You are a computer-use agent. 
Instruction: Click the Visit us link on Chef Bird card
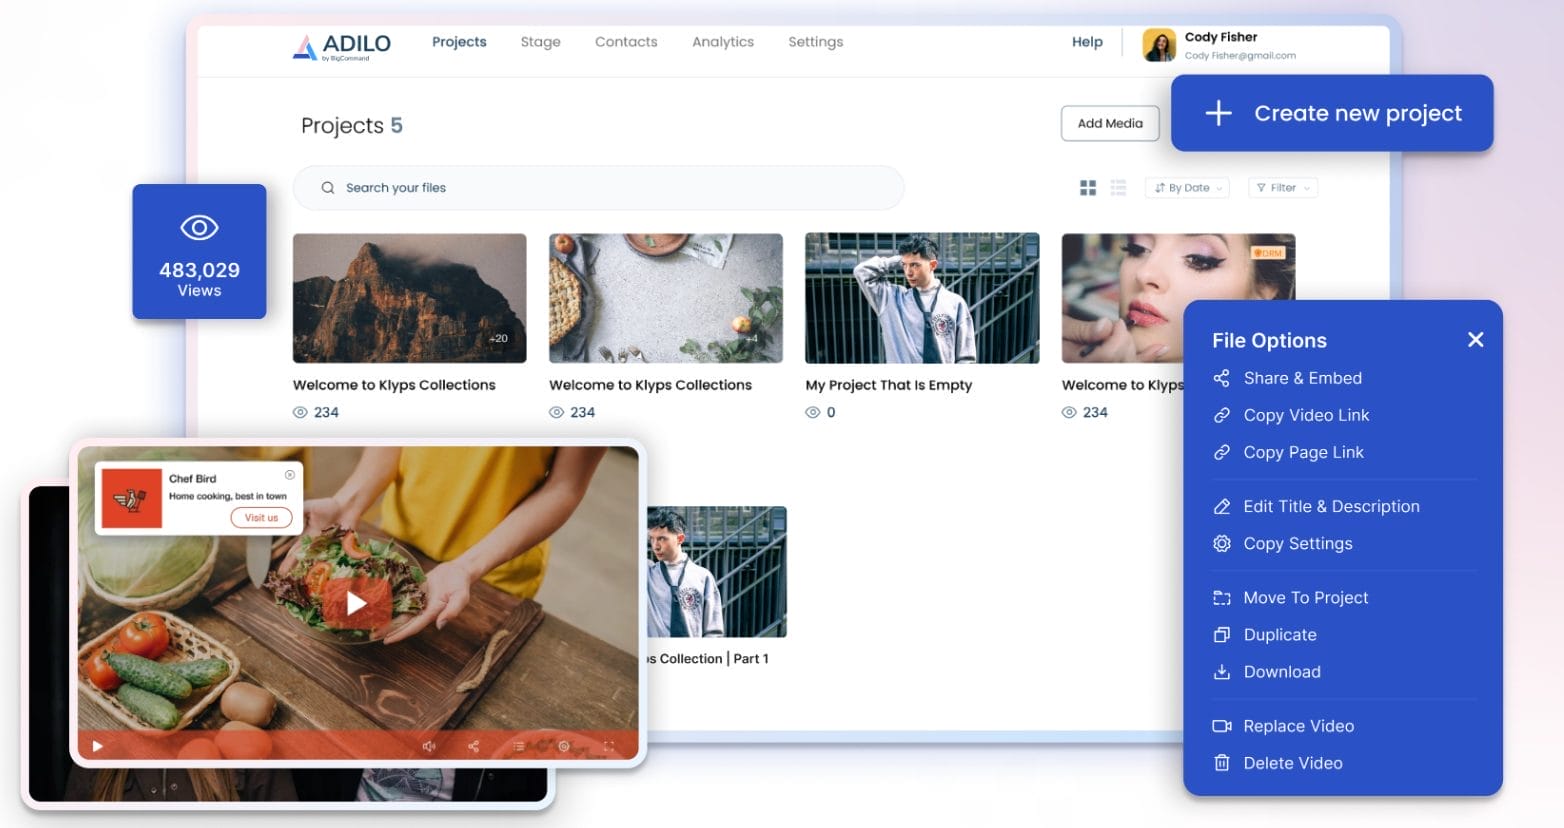(x=261, y=517)
